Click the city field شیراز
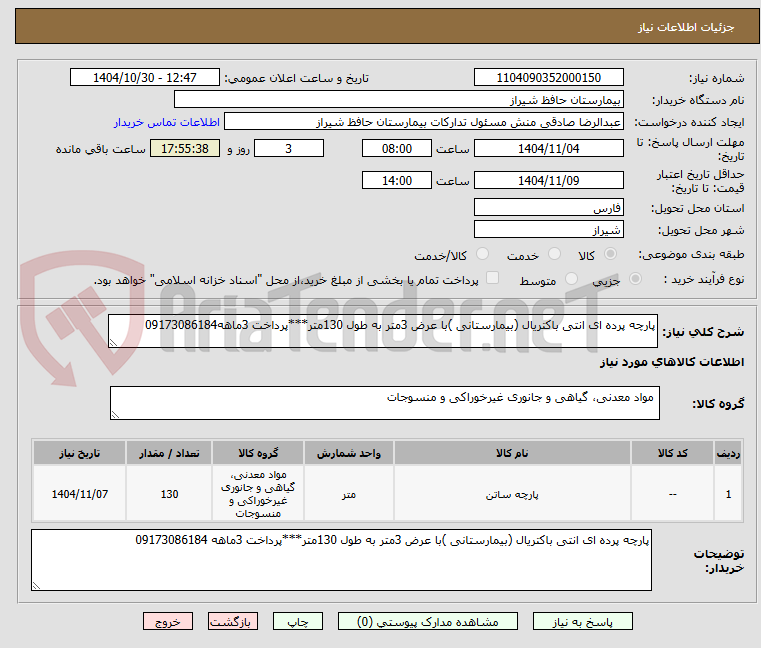 point(548,230)
